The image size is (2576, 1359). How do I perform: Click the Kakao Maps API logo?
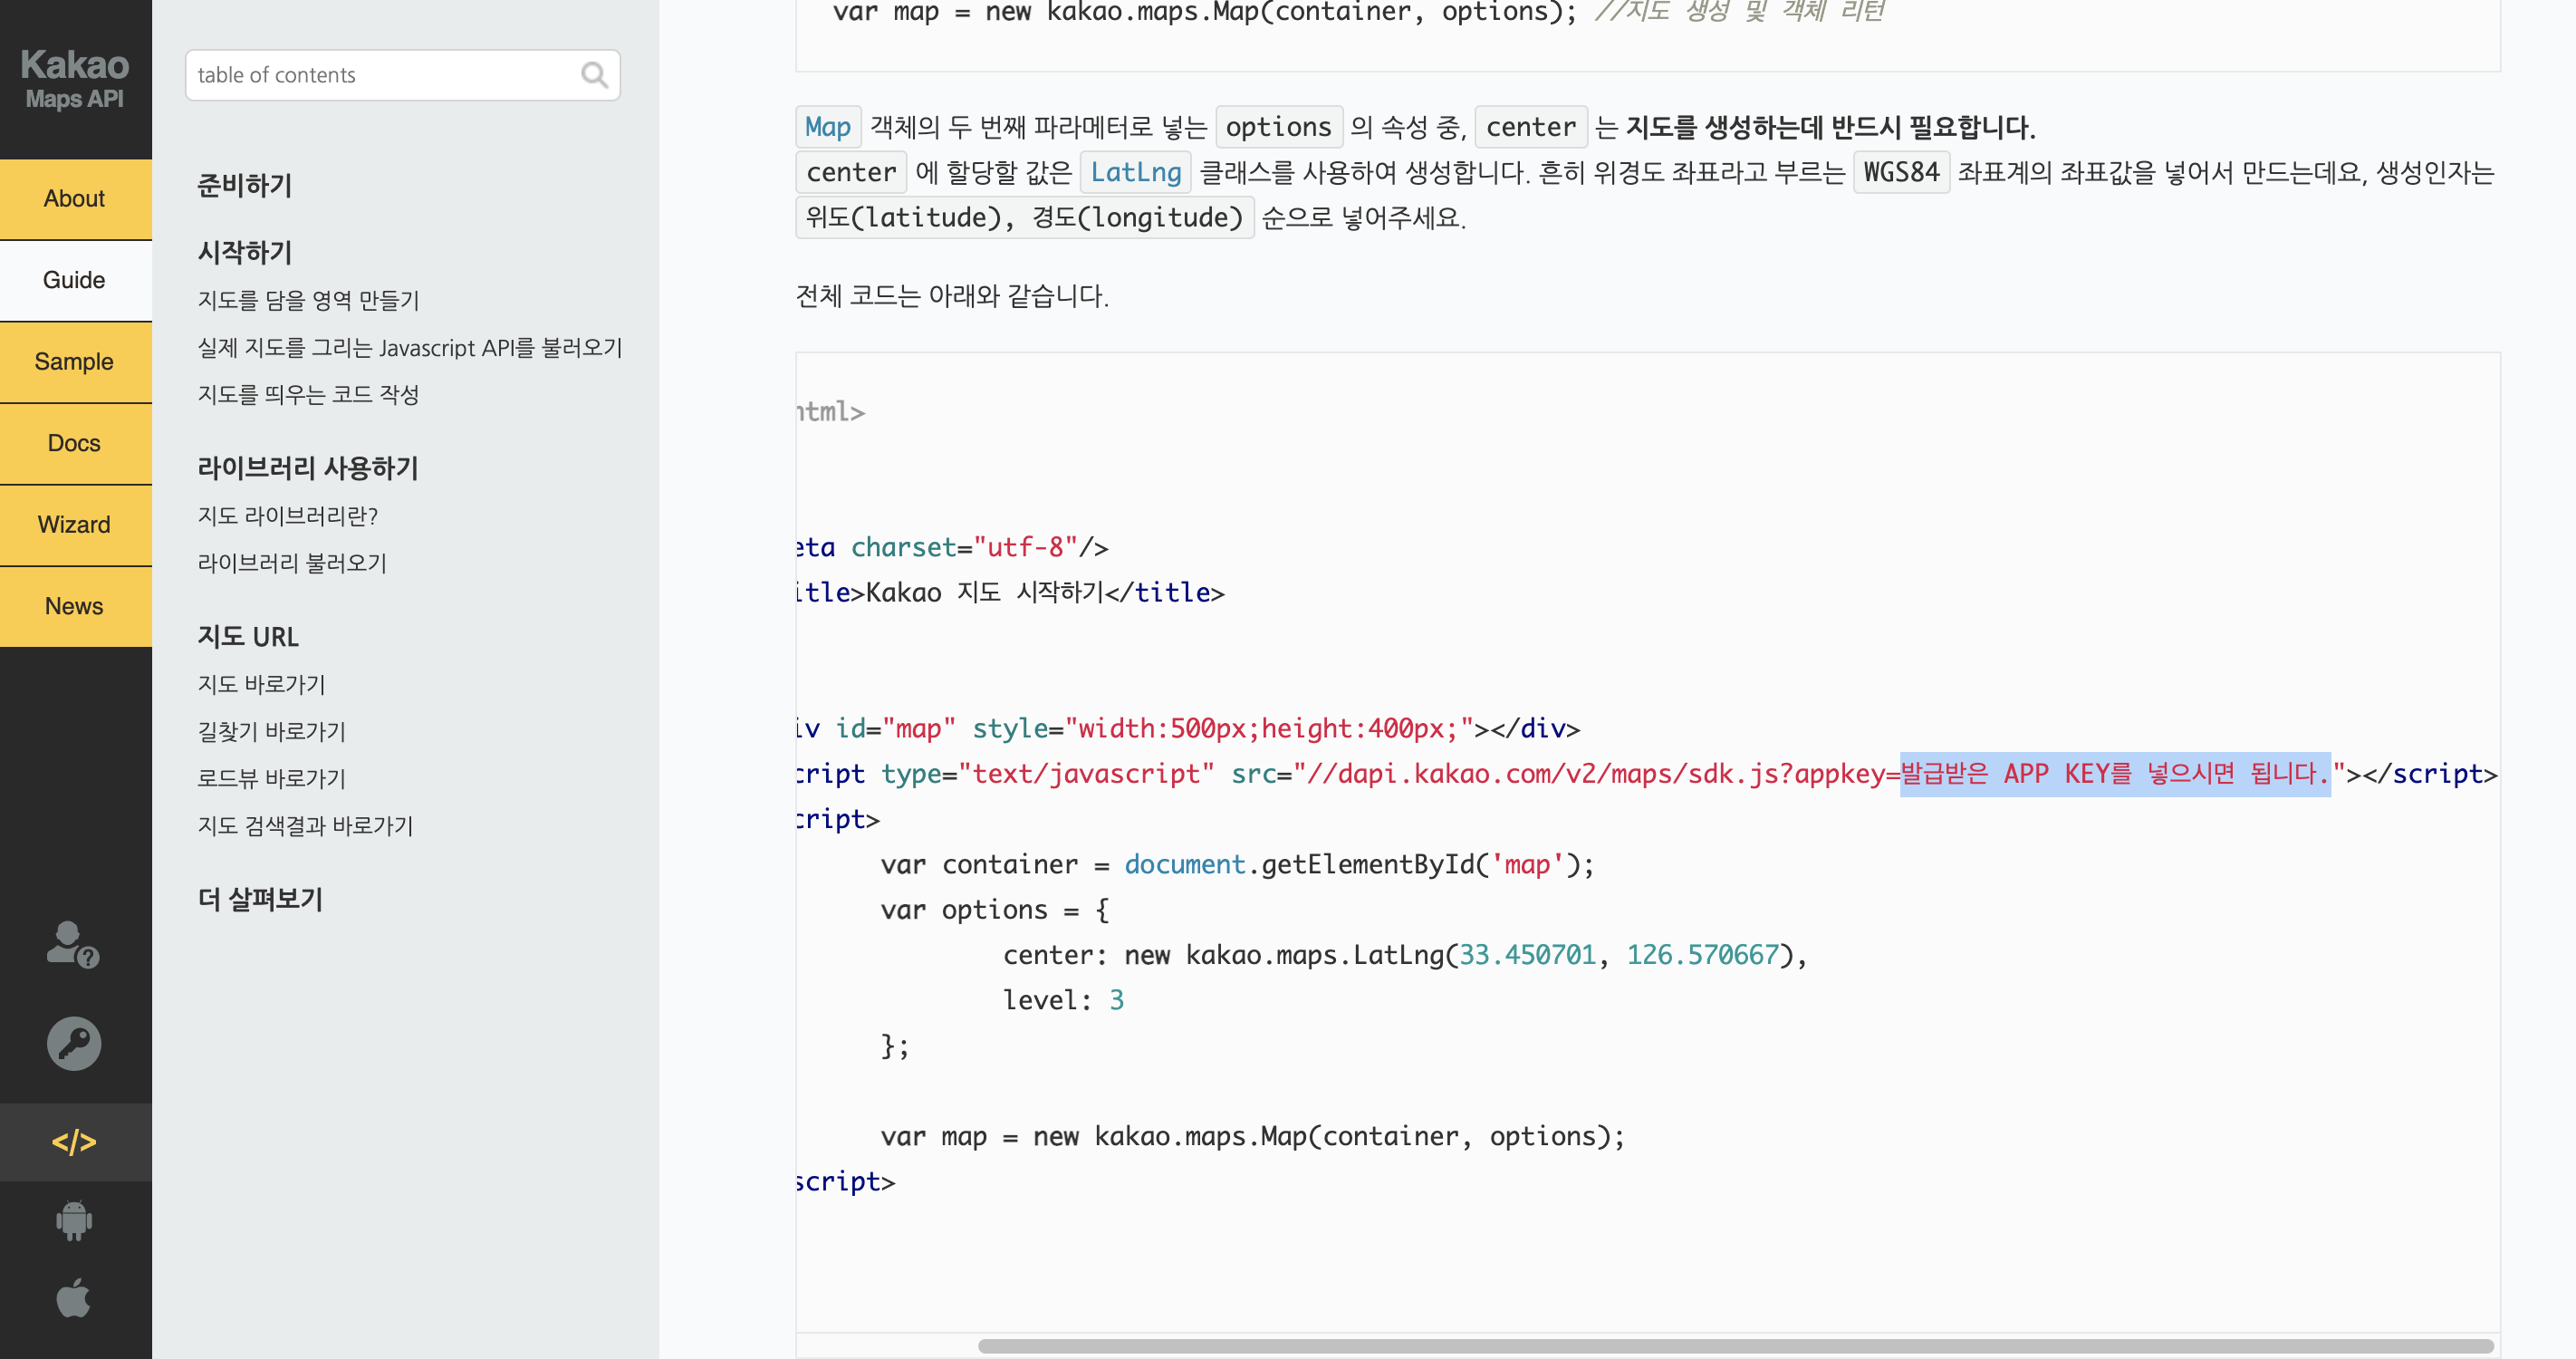point(75,79)
